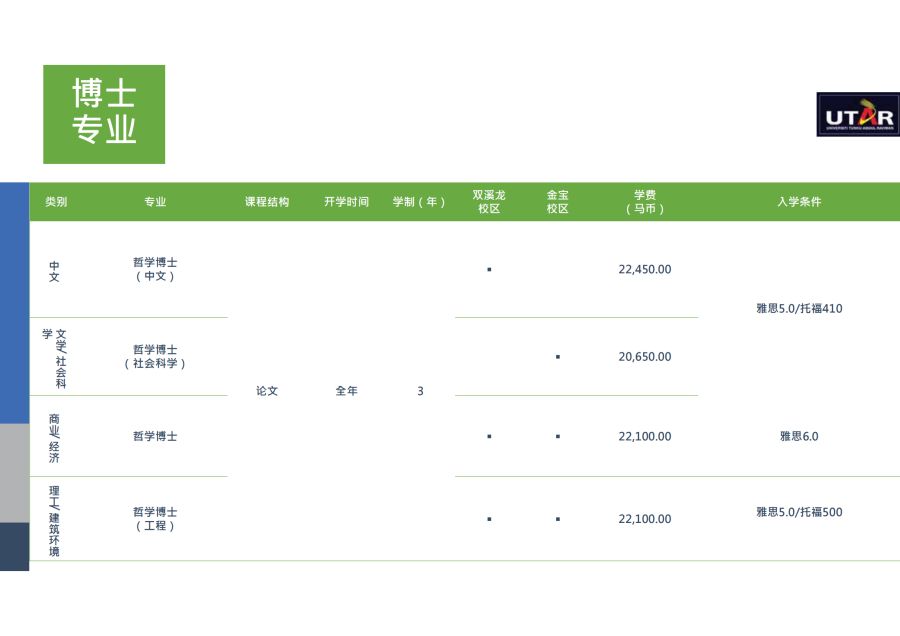Click the blue category sidebar color block
The height and width of the screenshot is (636, 900).
(14, 302)
